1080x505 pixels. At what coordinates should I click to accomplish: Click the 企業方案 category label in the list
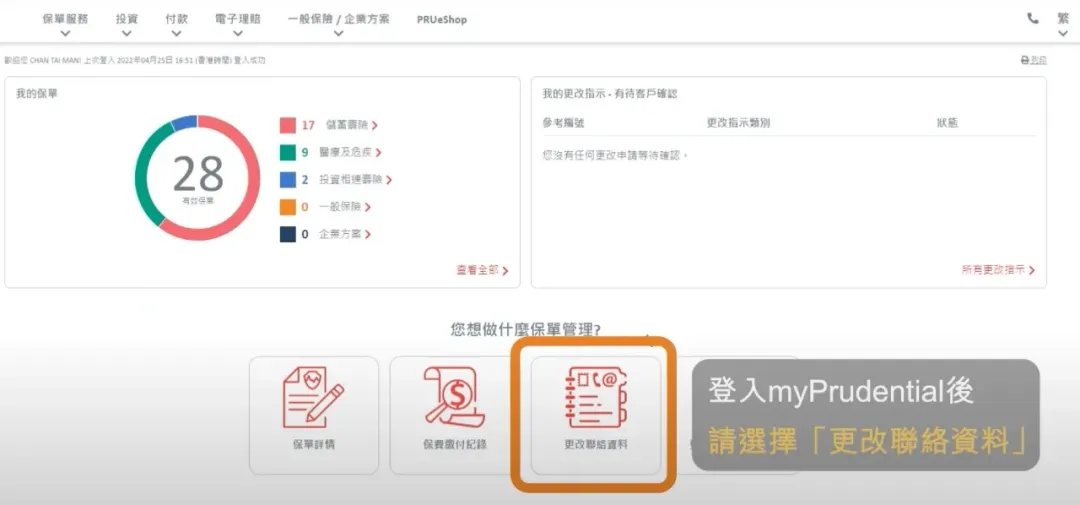tap(340, 234)
